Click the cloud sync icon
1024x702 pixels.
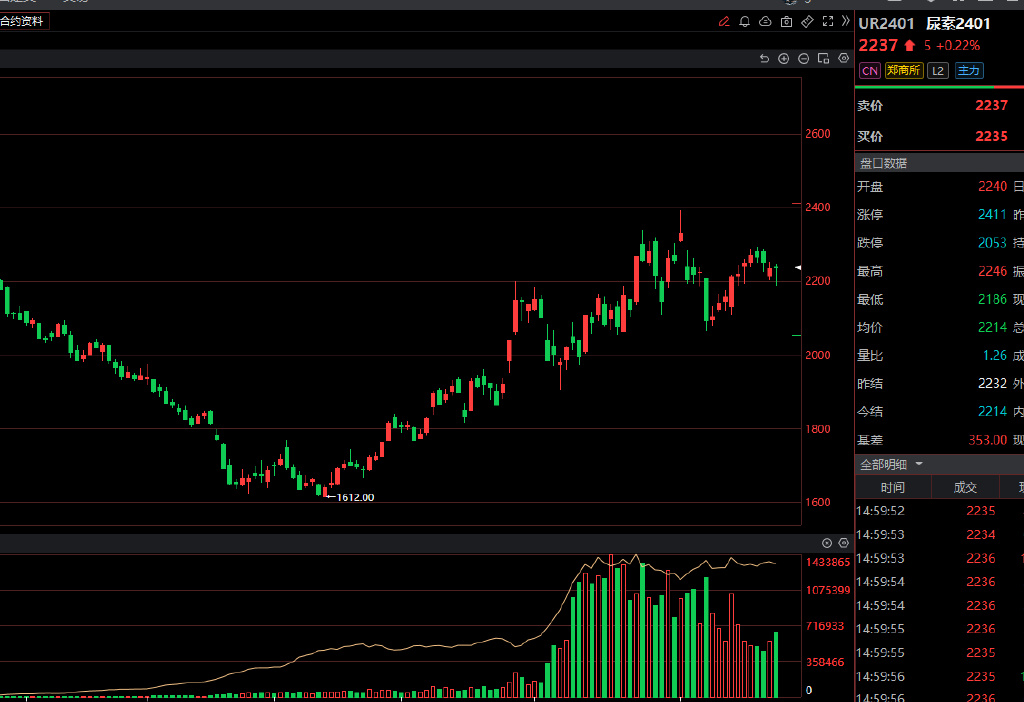[765, 21]
